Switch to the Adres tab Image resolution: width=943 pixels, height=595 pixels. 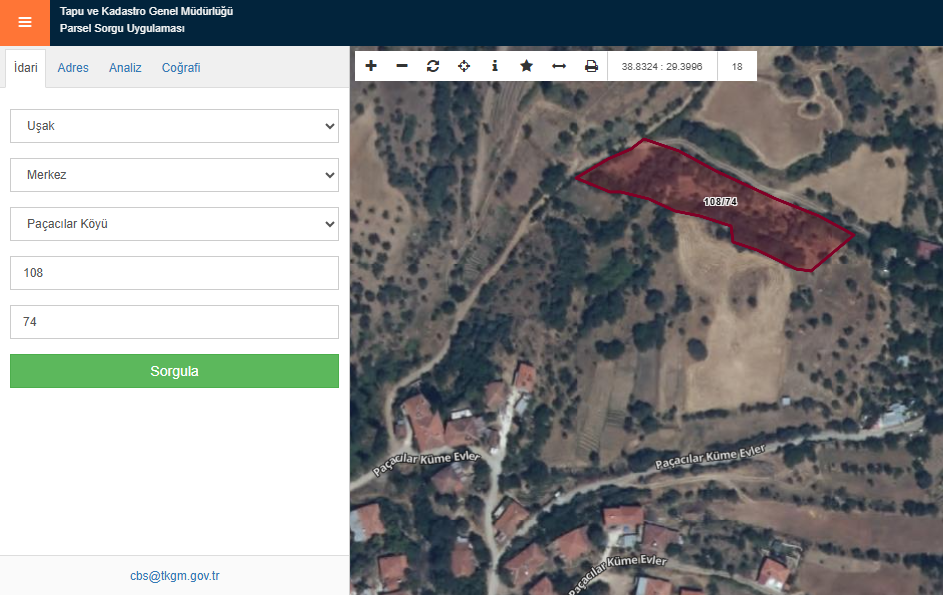coord(73,68)
